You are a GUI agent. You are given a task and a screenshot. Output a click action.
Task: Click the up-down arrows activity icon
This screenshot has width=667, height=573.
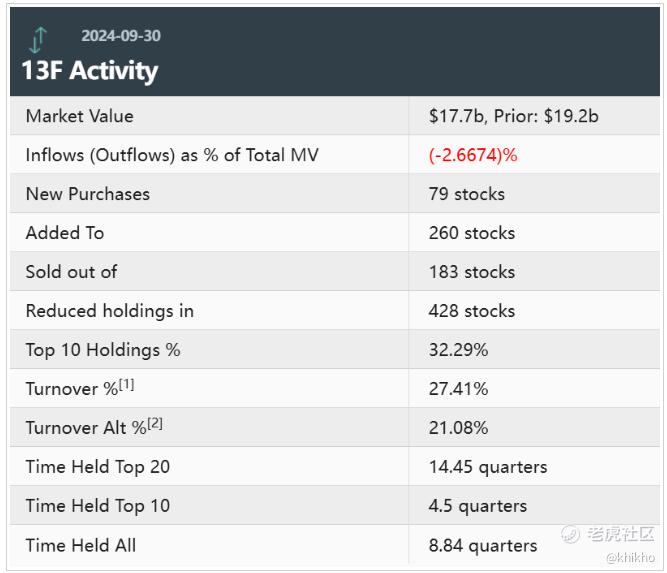click(x=37, y=39)
